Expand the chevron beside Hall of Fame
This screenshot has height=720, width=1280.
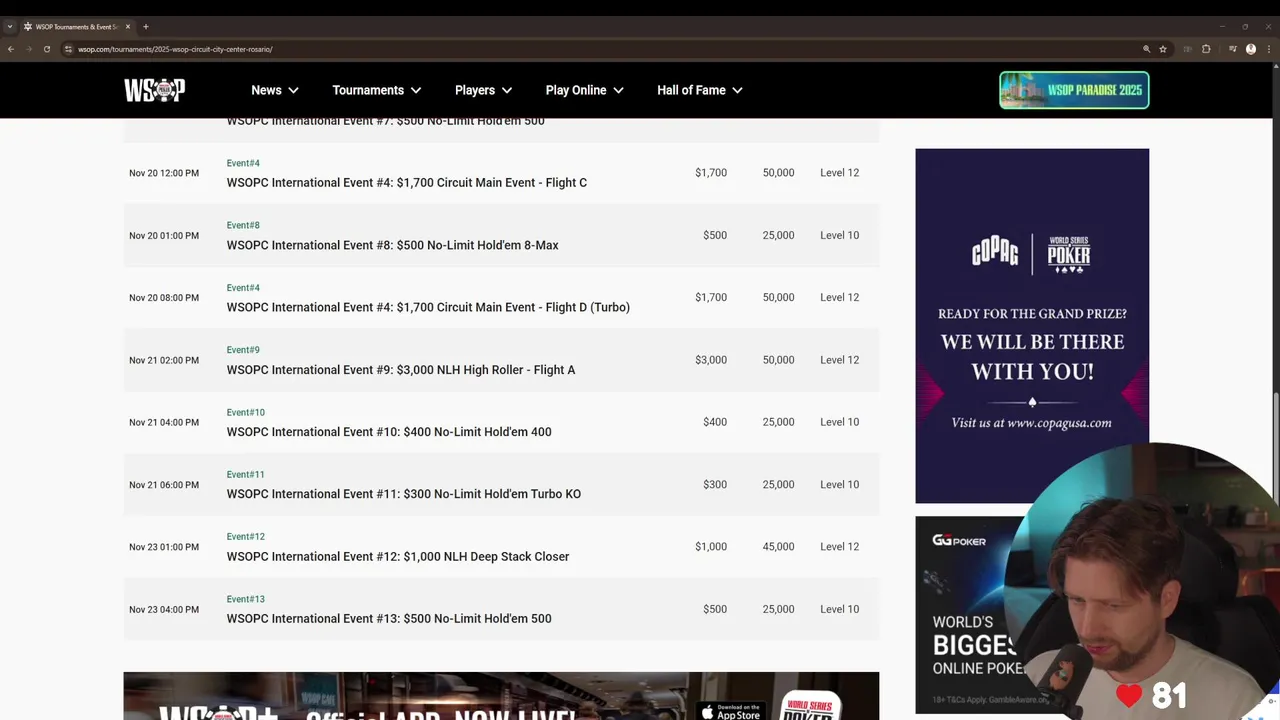click(737, 90)
